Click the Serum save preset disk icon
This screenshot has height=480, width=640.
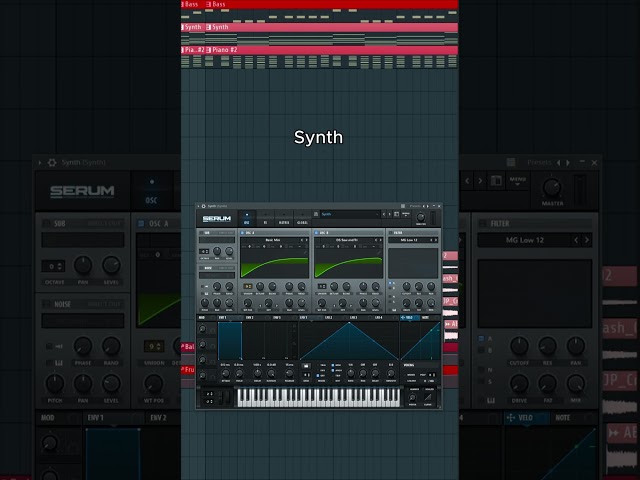316,214
